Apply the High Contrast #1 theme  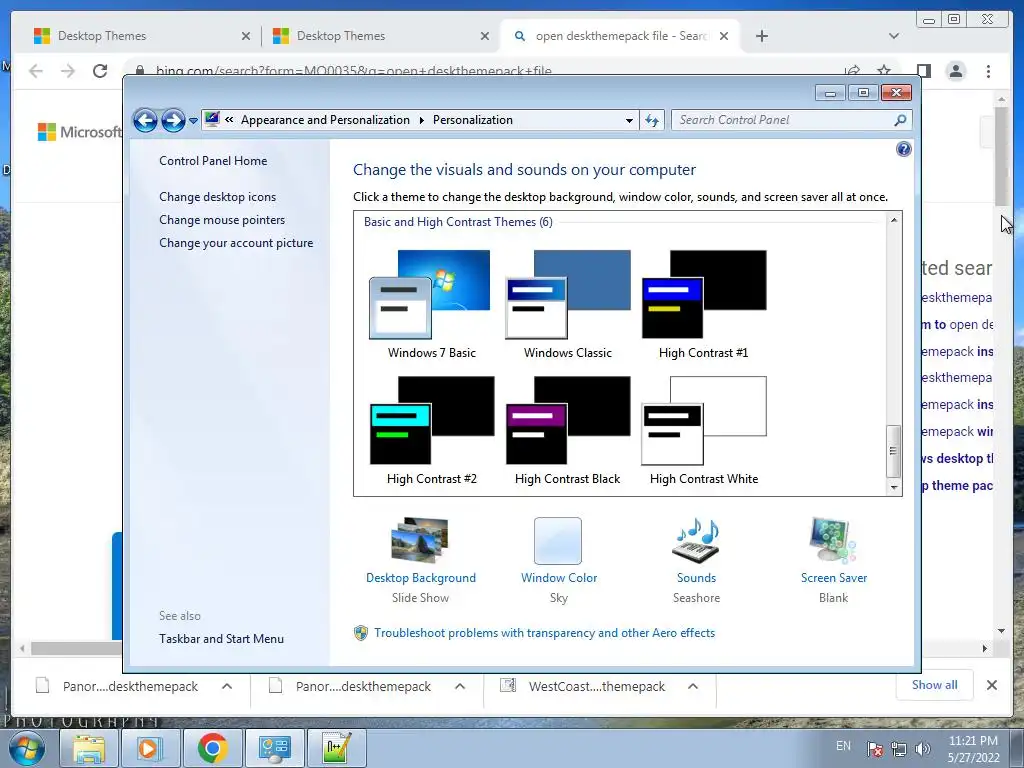[x=703, y=304]
